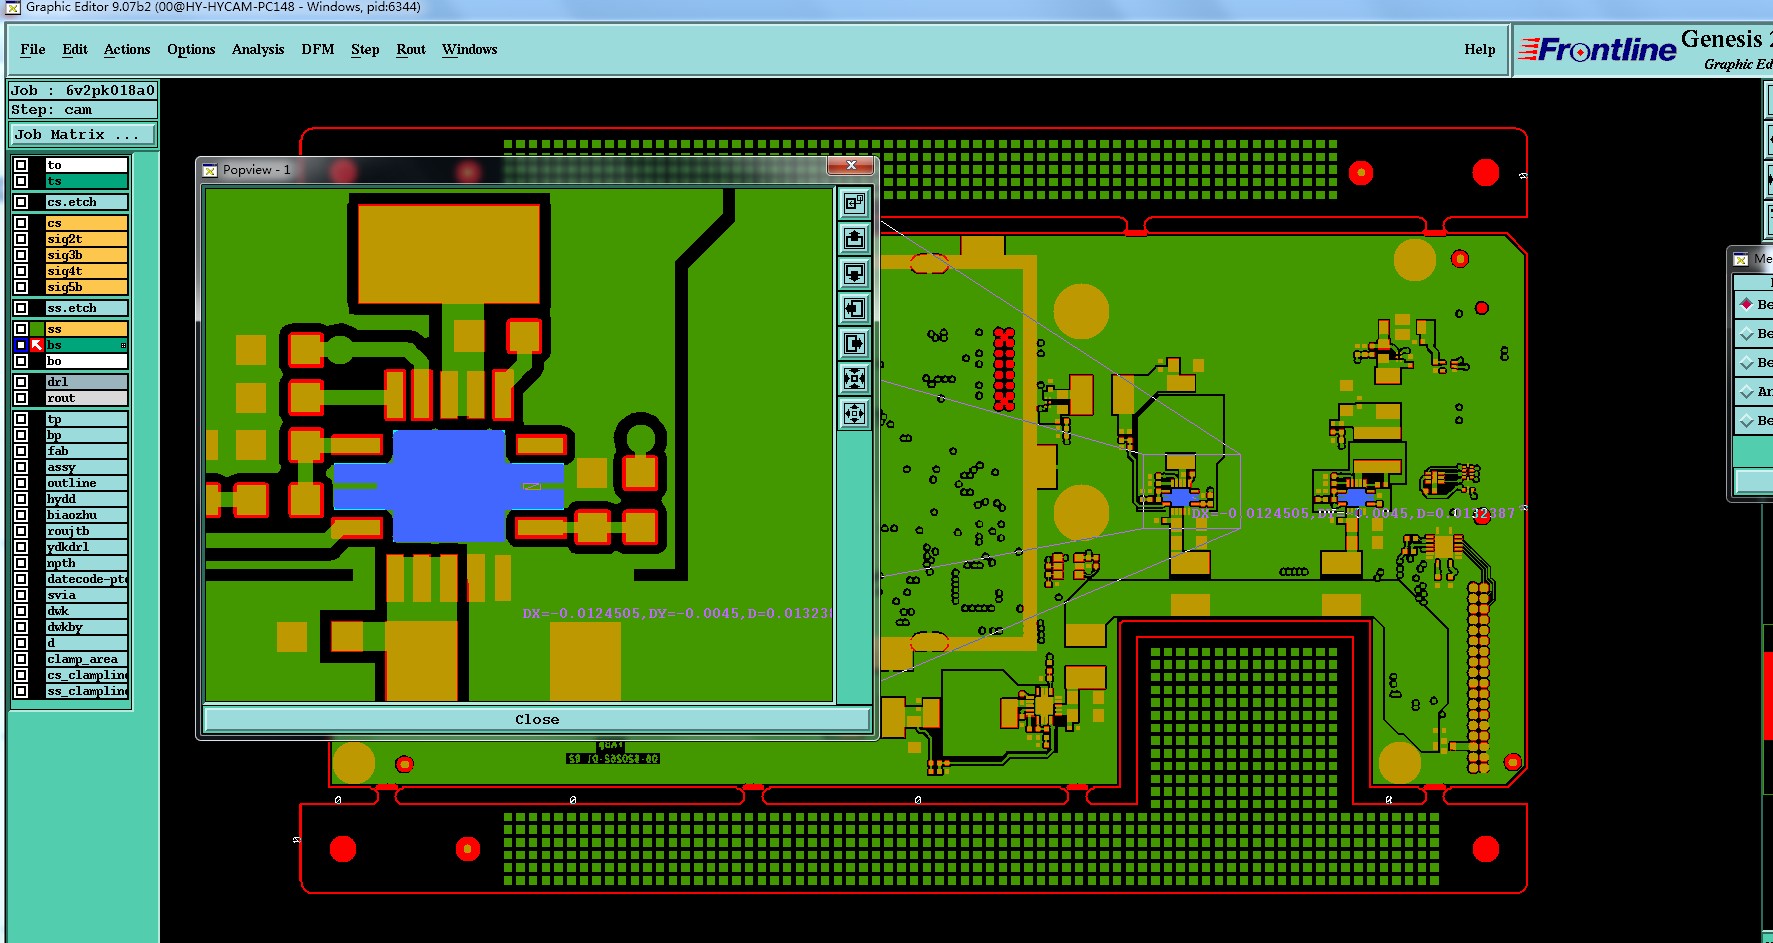This screenshot has width=1773, height=943.
Task: Click the green color swatch beside ss layer
Action: 37,329
